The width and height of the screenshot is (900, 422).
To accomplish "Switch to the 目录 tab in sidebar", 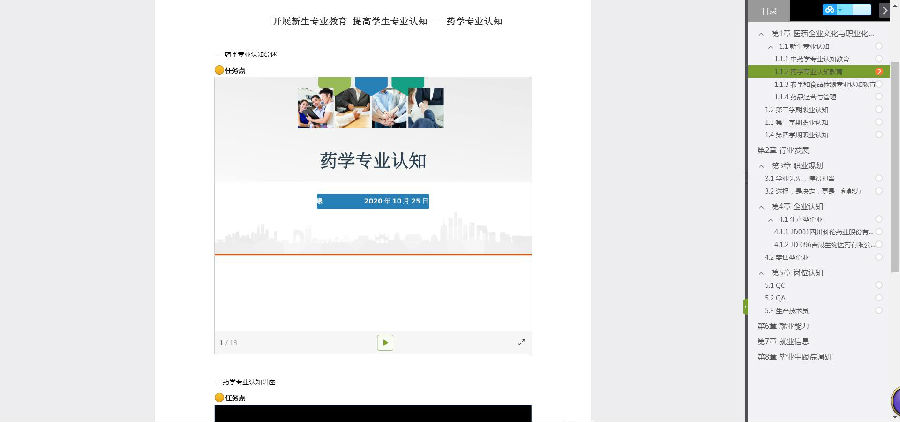I will pos(769,11).
